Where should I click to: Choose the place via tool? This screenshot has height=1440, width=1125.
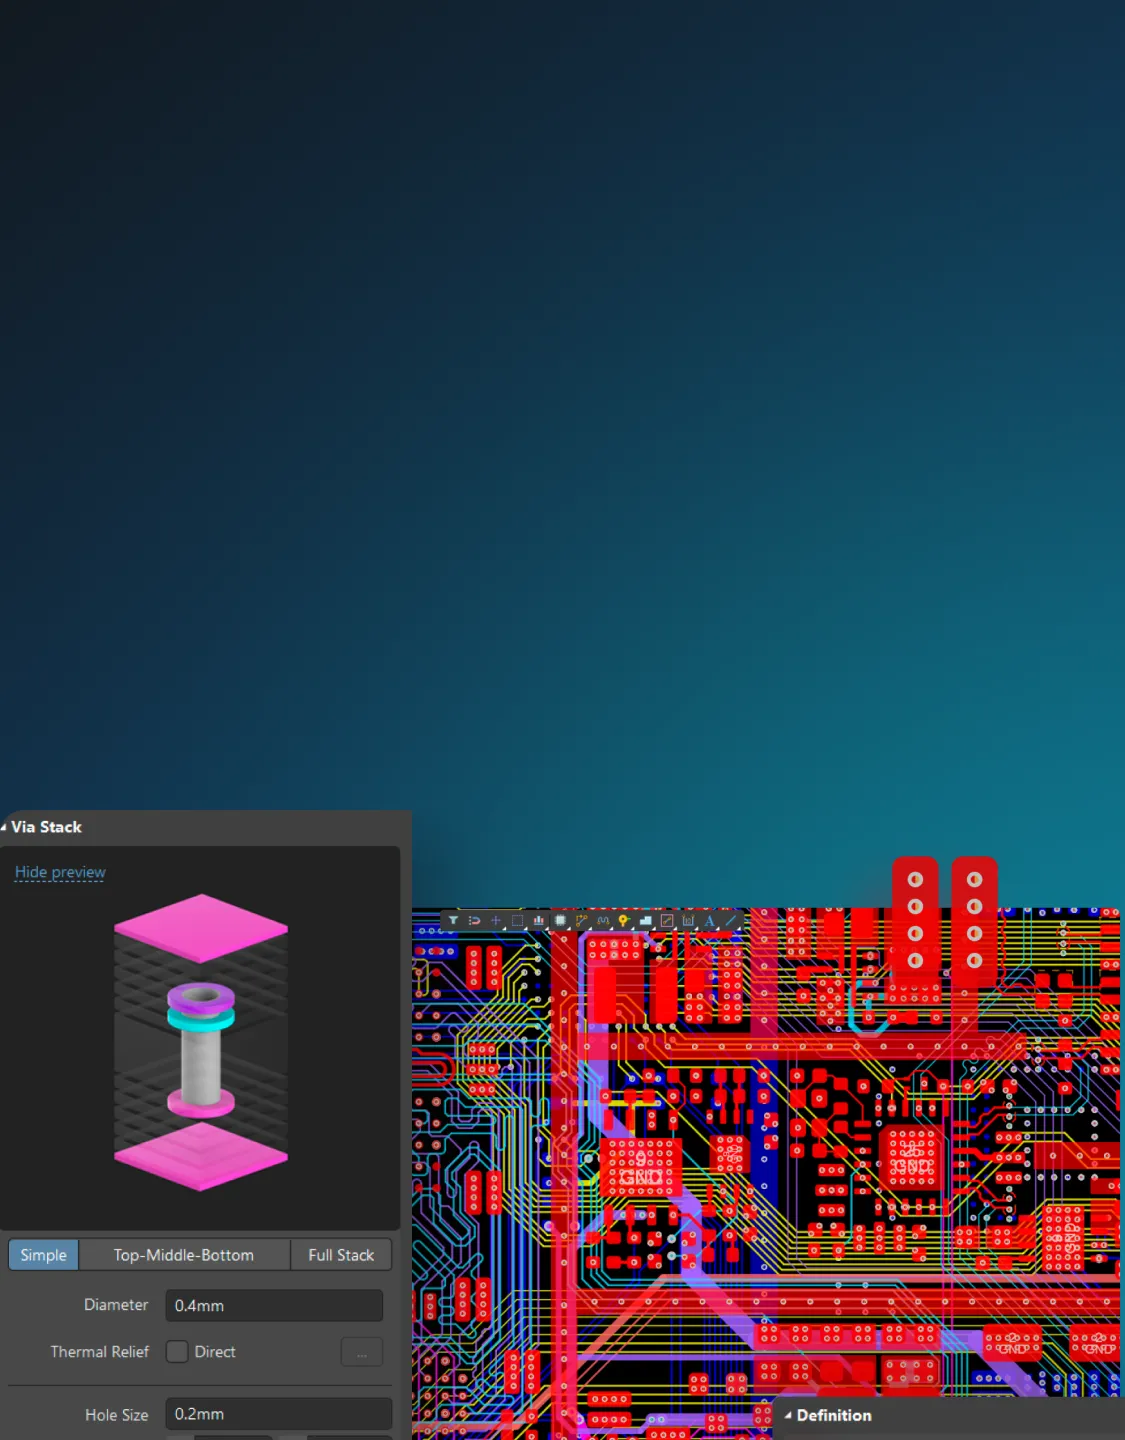(624, 920)
